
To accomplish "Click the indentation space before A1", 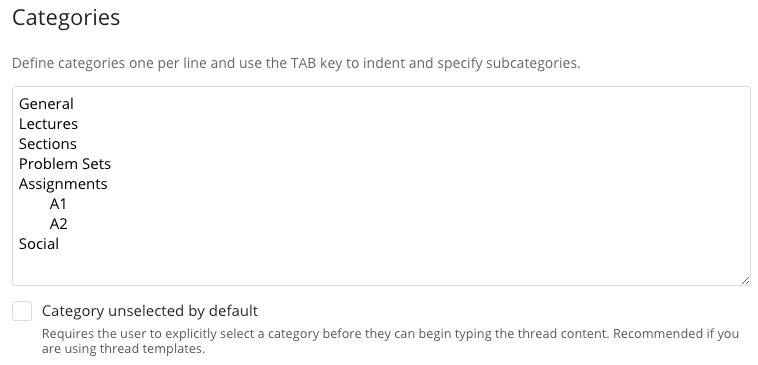I will click(x=34, y=204).
